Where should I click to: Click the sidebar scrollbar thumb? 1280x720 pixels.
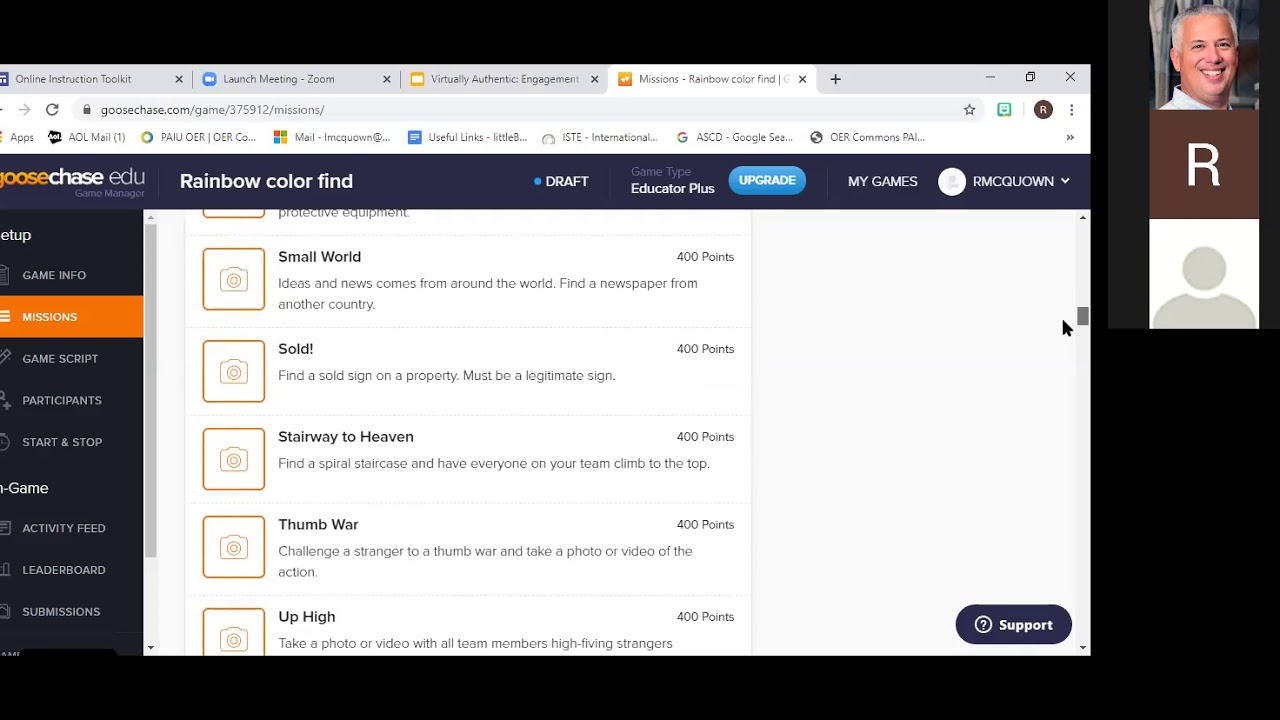(x=151, y=390)
